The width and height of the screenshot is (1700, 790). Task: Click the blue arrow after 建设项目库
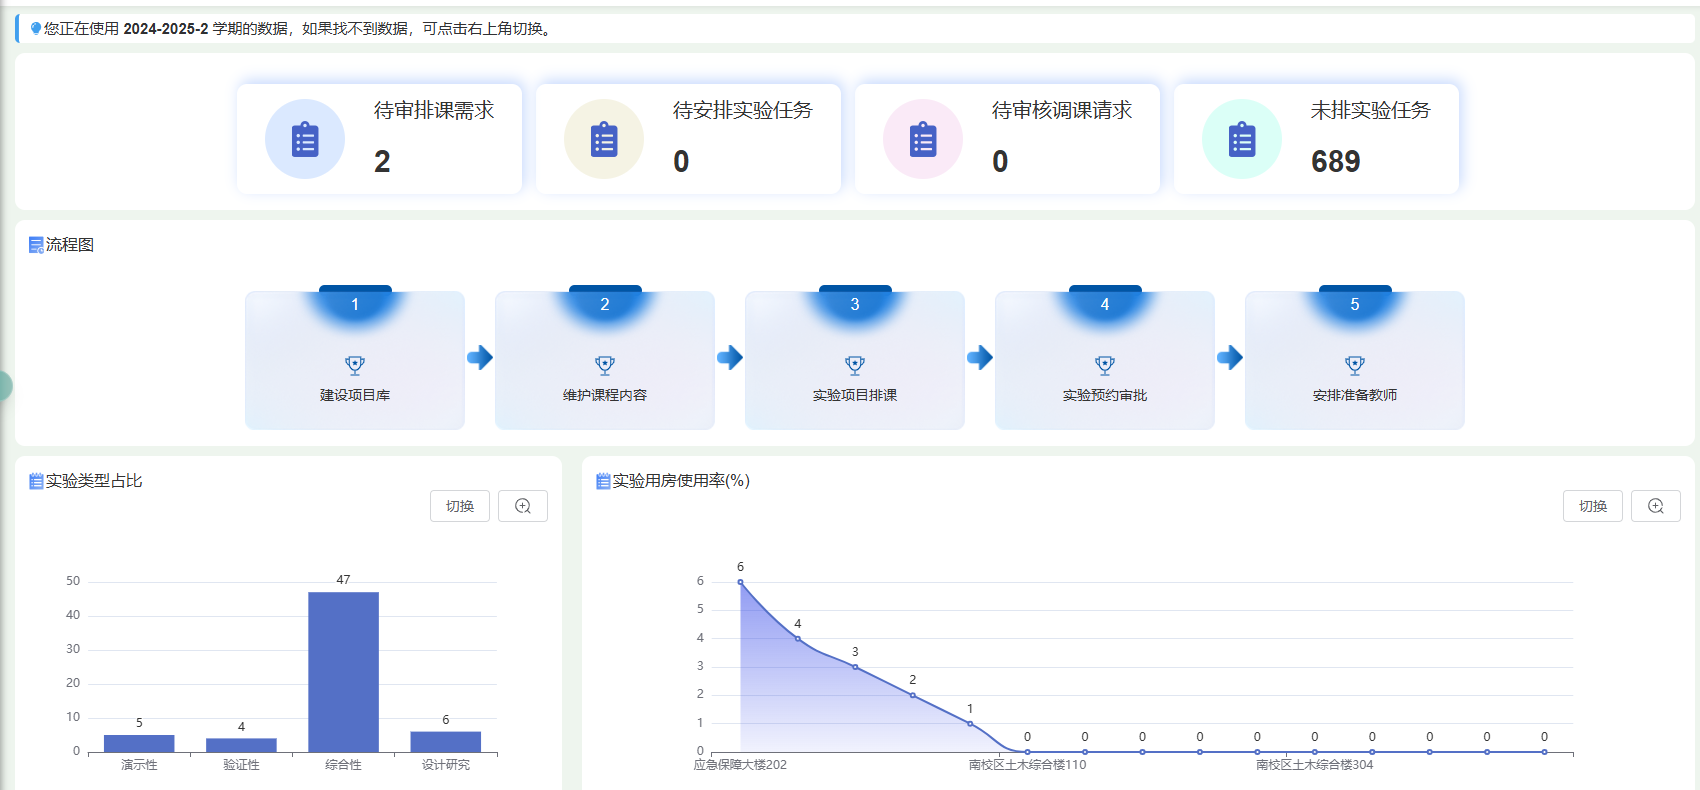click(x=480, y=357)
